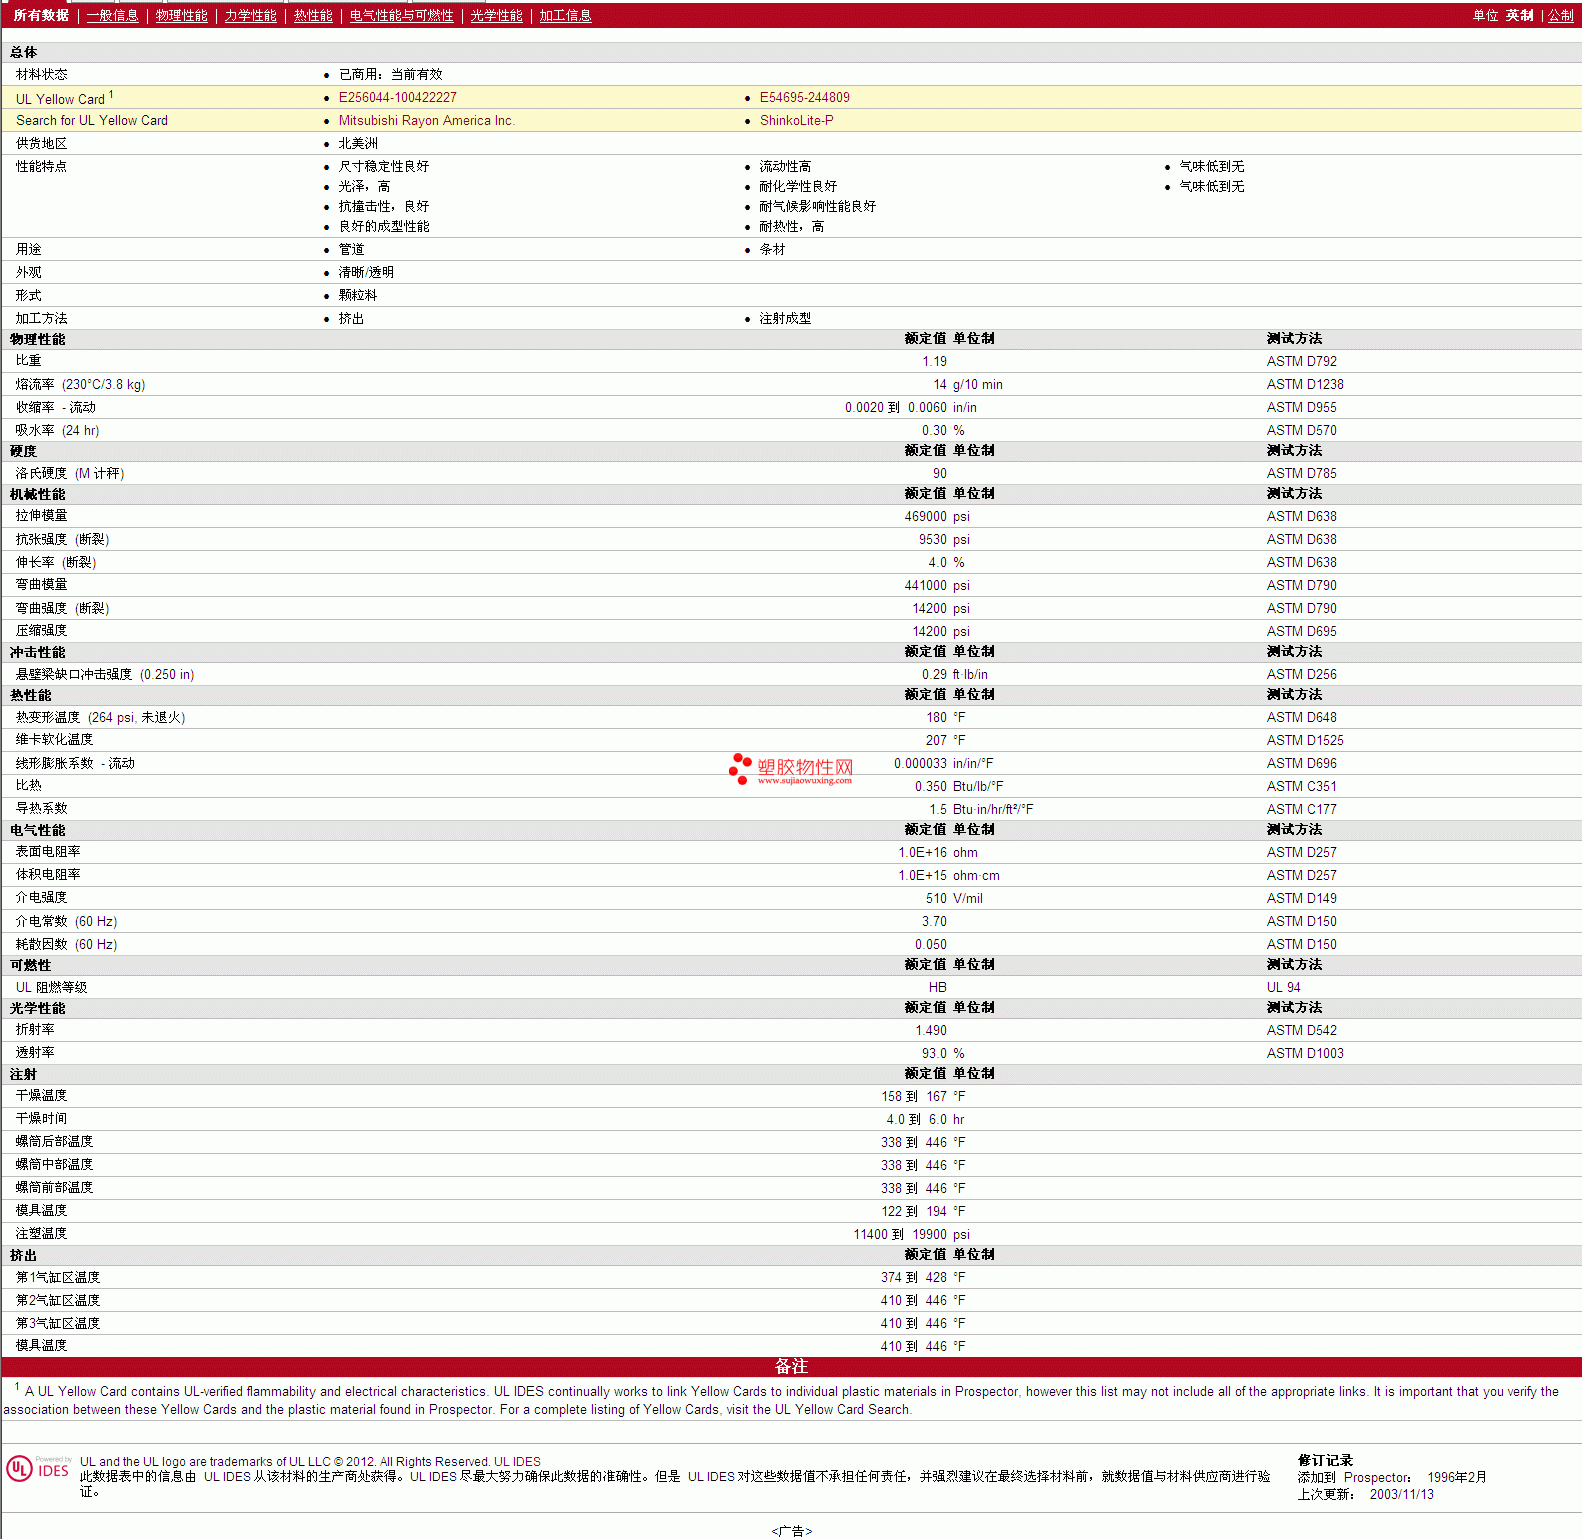Screen dimensions: 1582x1539
Task: Click the 9530 psi tensile strength value
Action: click(944, 540)
